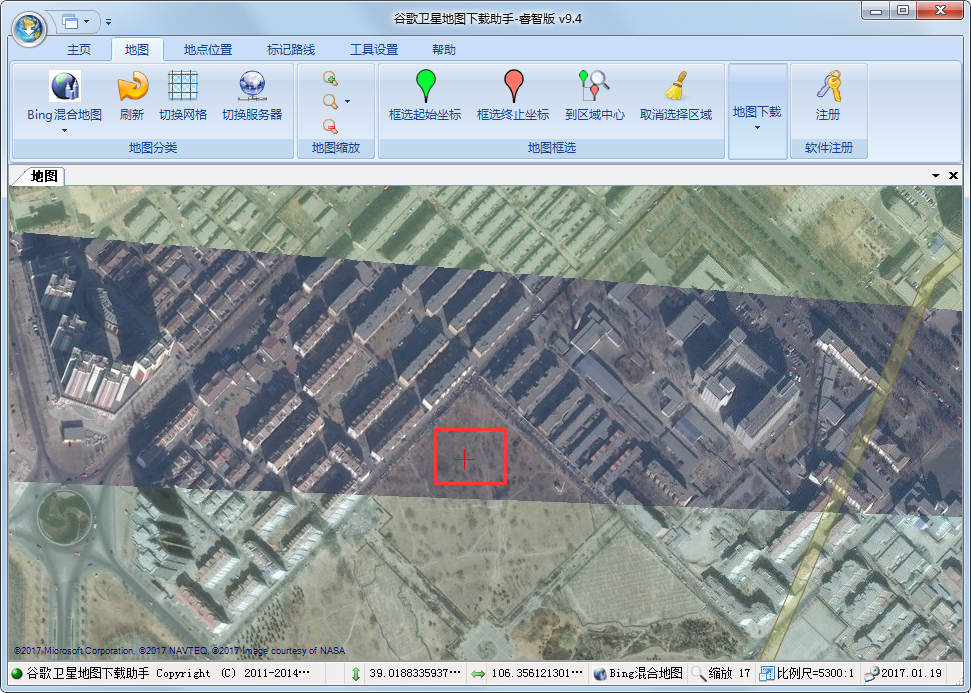The image size is (971, 693).
Task: Close the 地图 document panel
Action: click(954, 175)
